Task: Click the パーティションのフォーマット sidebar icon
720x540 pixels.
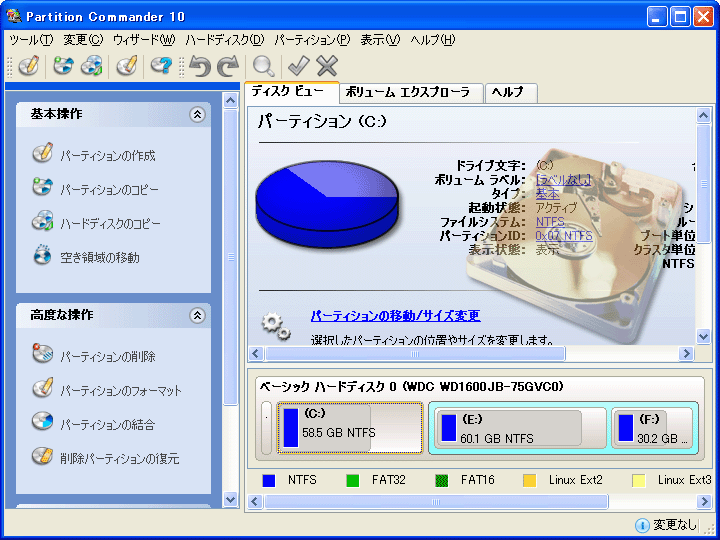Action: pyautogui.click(x=42, y=388)
